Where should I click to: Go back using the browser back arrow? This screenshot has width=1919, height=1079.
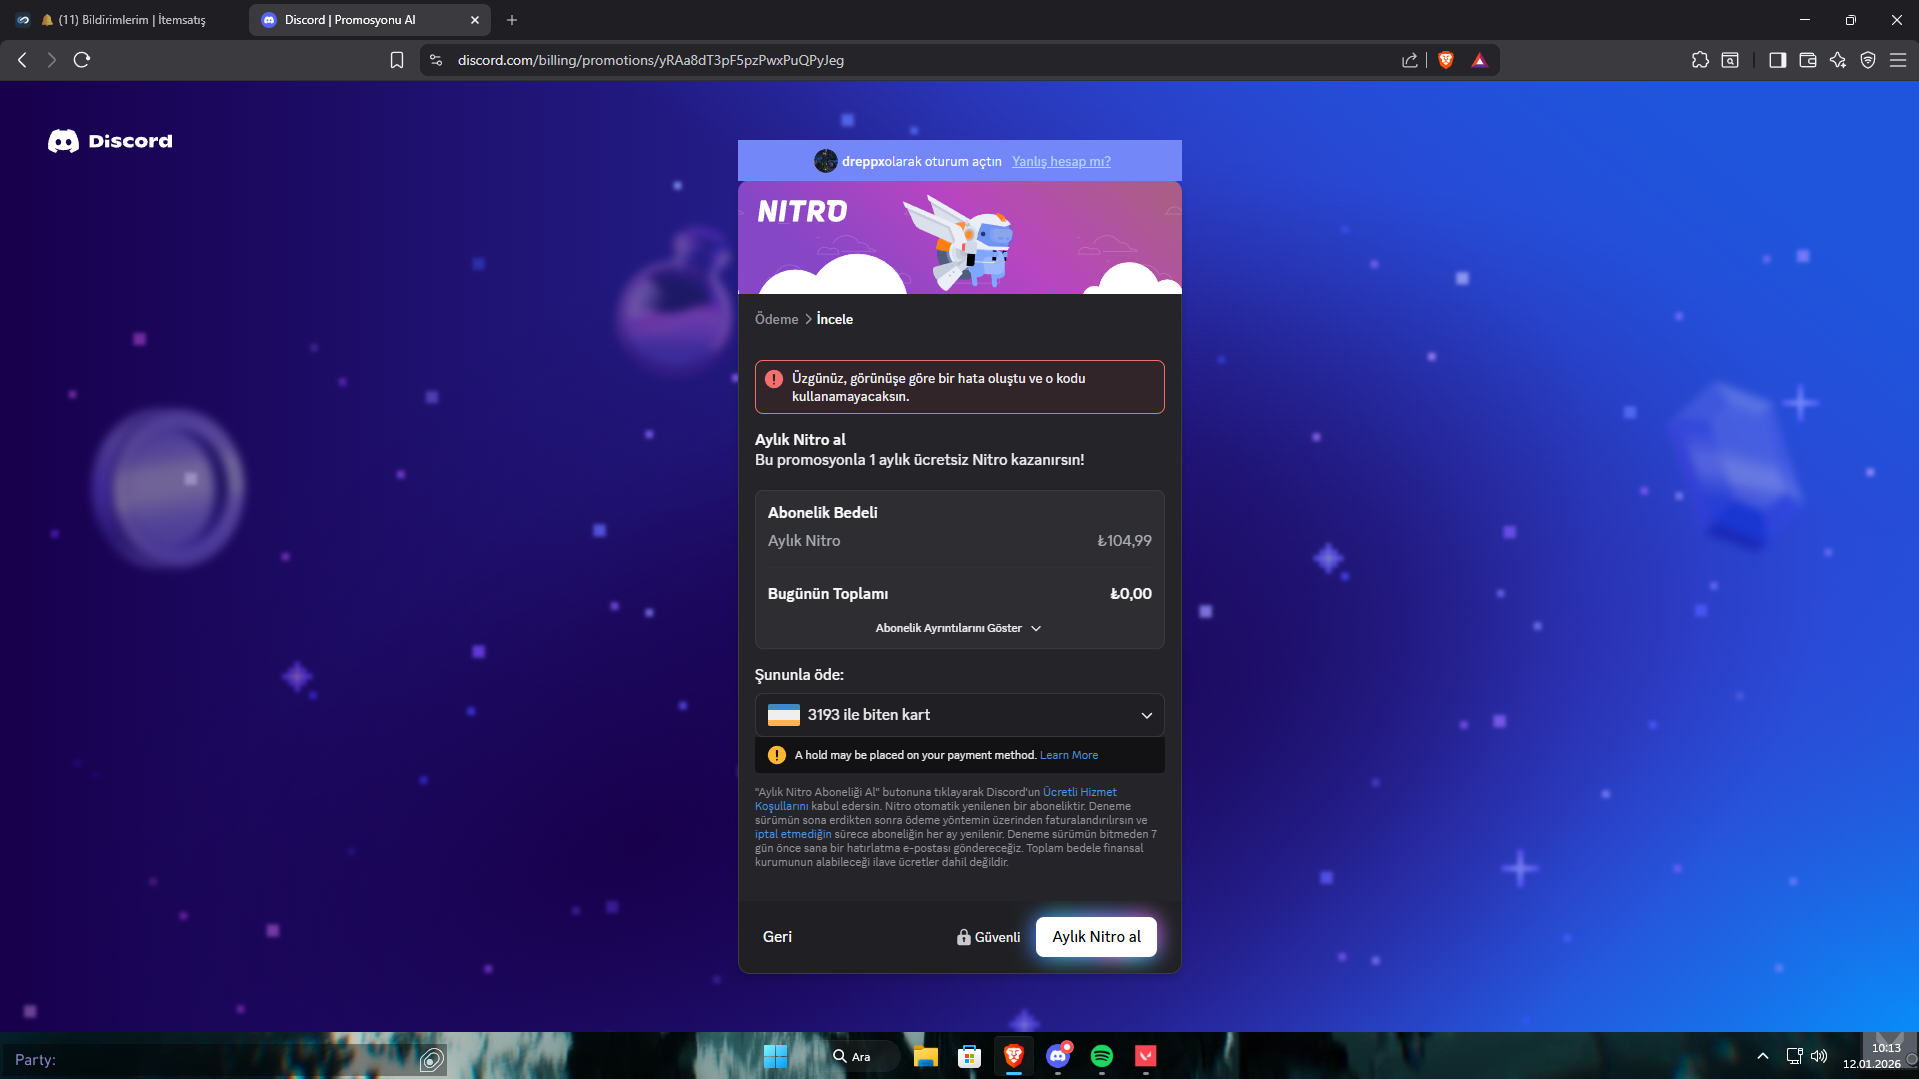coord(22,60)
